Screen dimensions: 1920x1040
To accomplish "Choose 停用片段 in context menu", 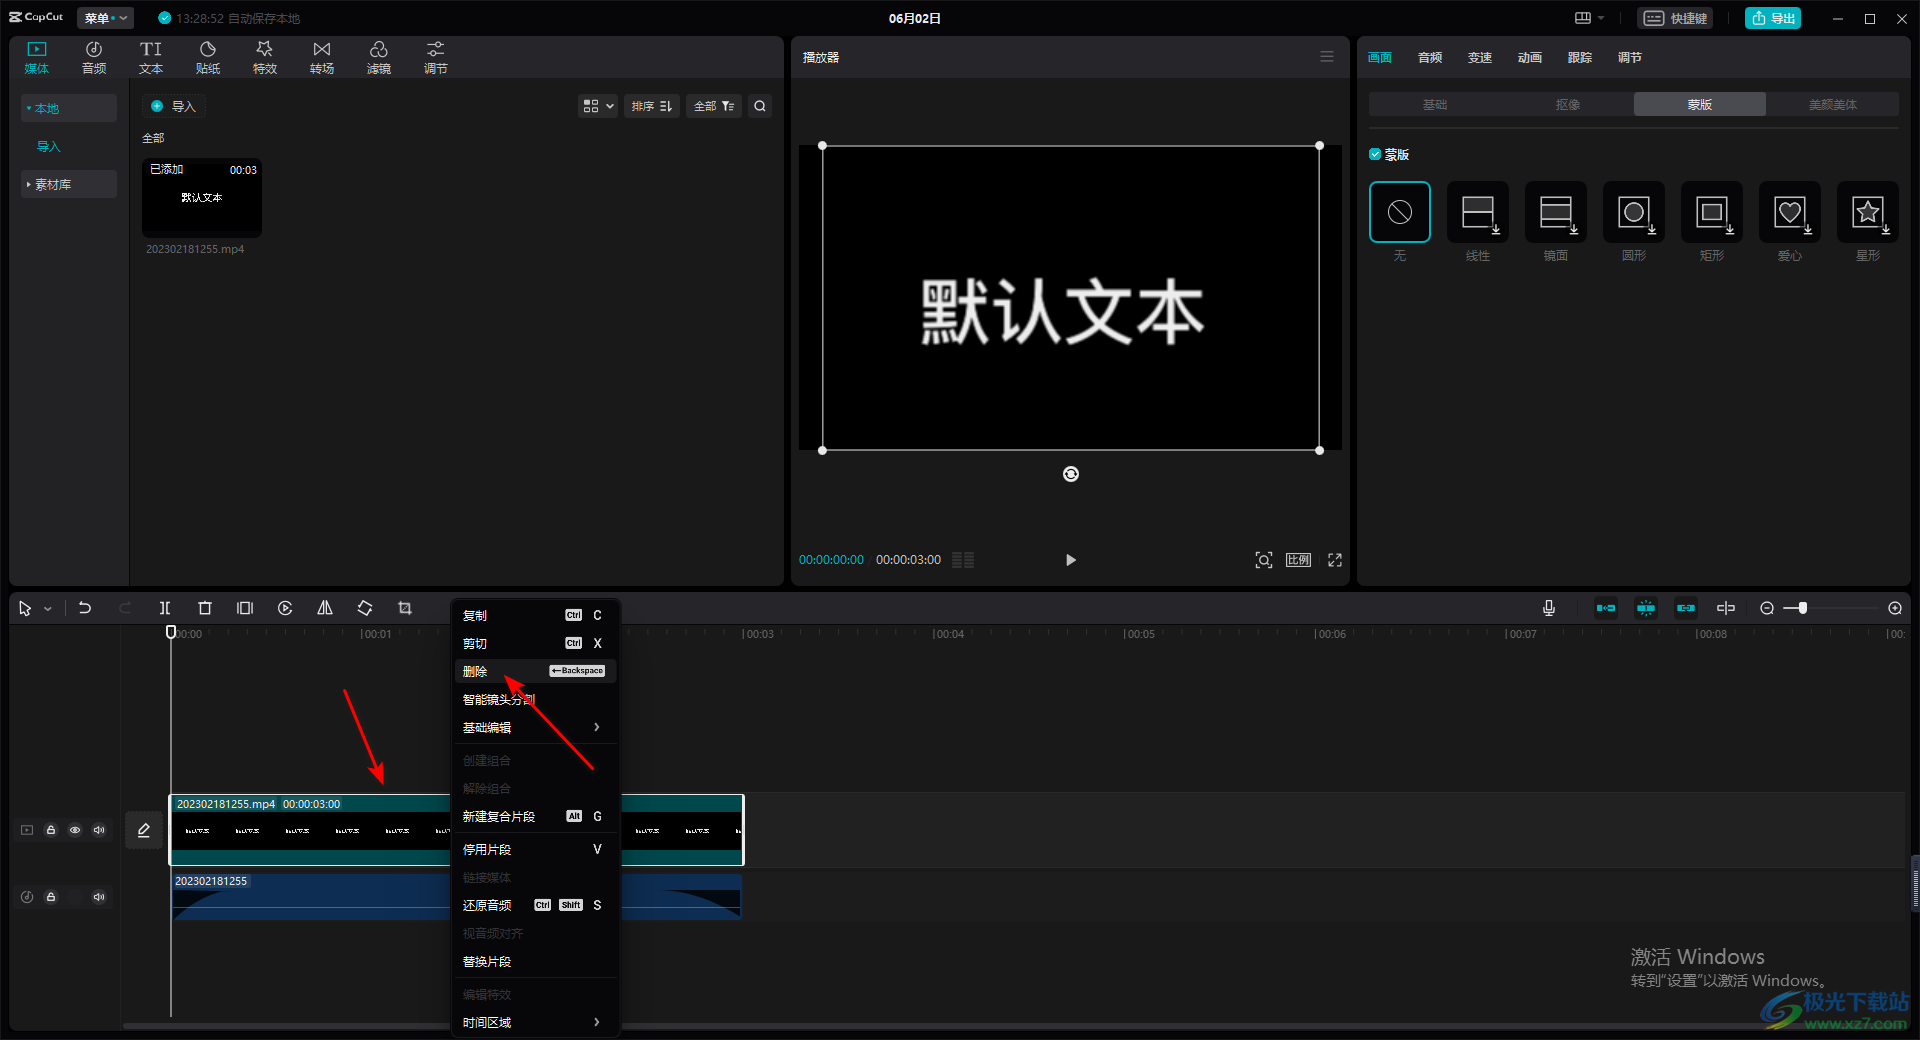I will (535, 849).
